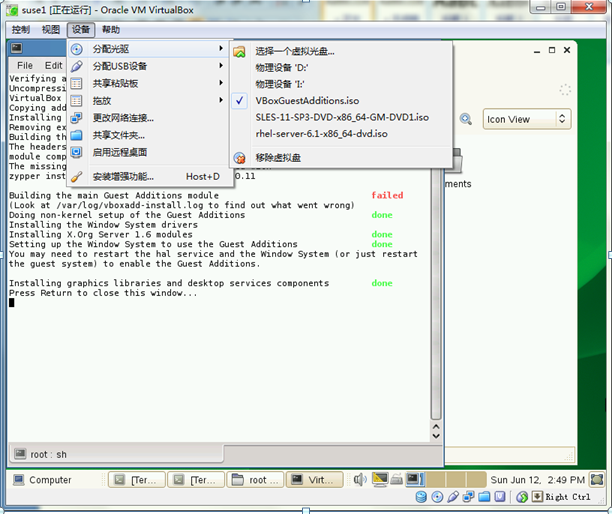Expand arrow on the 拖放 row
Viewport: 612px width, 514px height.
pos(221,100)
